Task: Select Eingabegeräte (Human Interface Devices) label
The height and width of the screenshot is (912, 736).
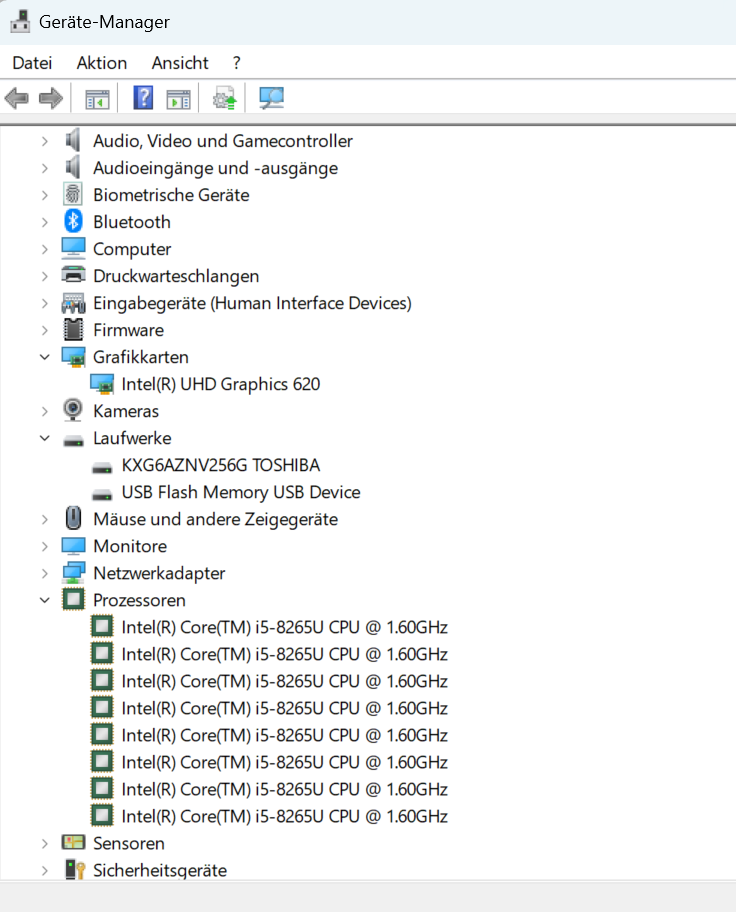Action: (252, 304)
